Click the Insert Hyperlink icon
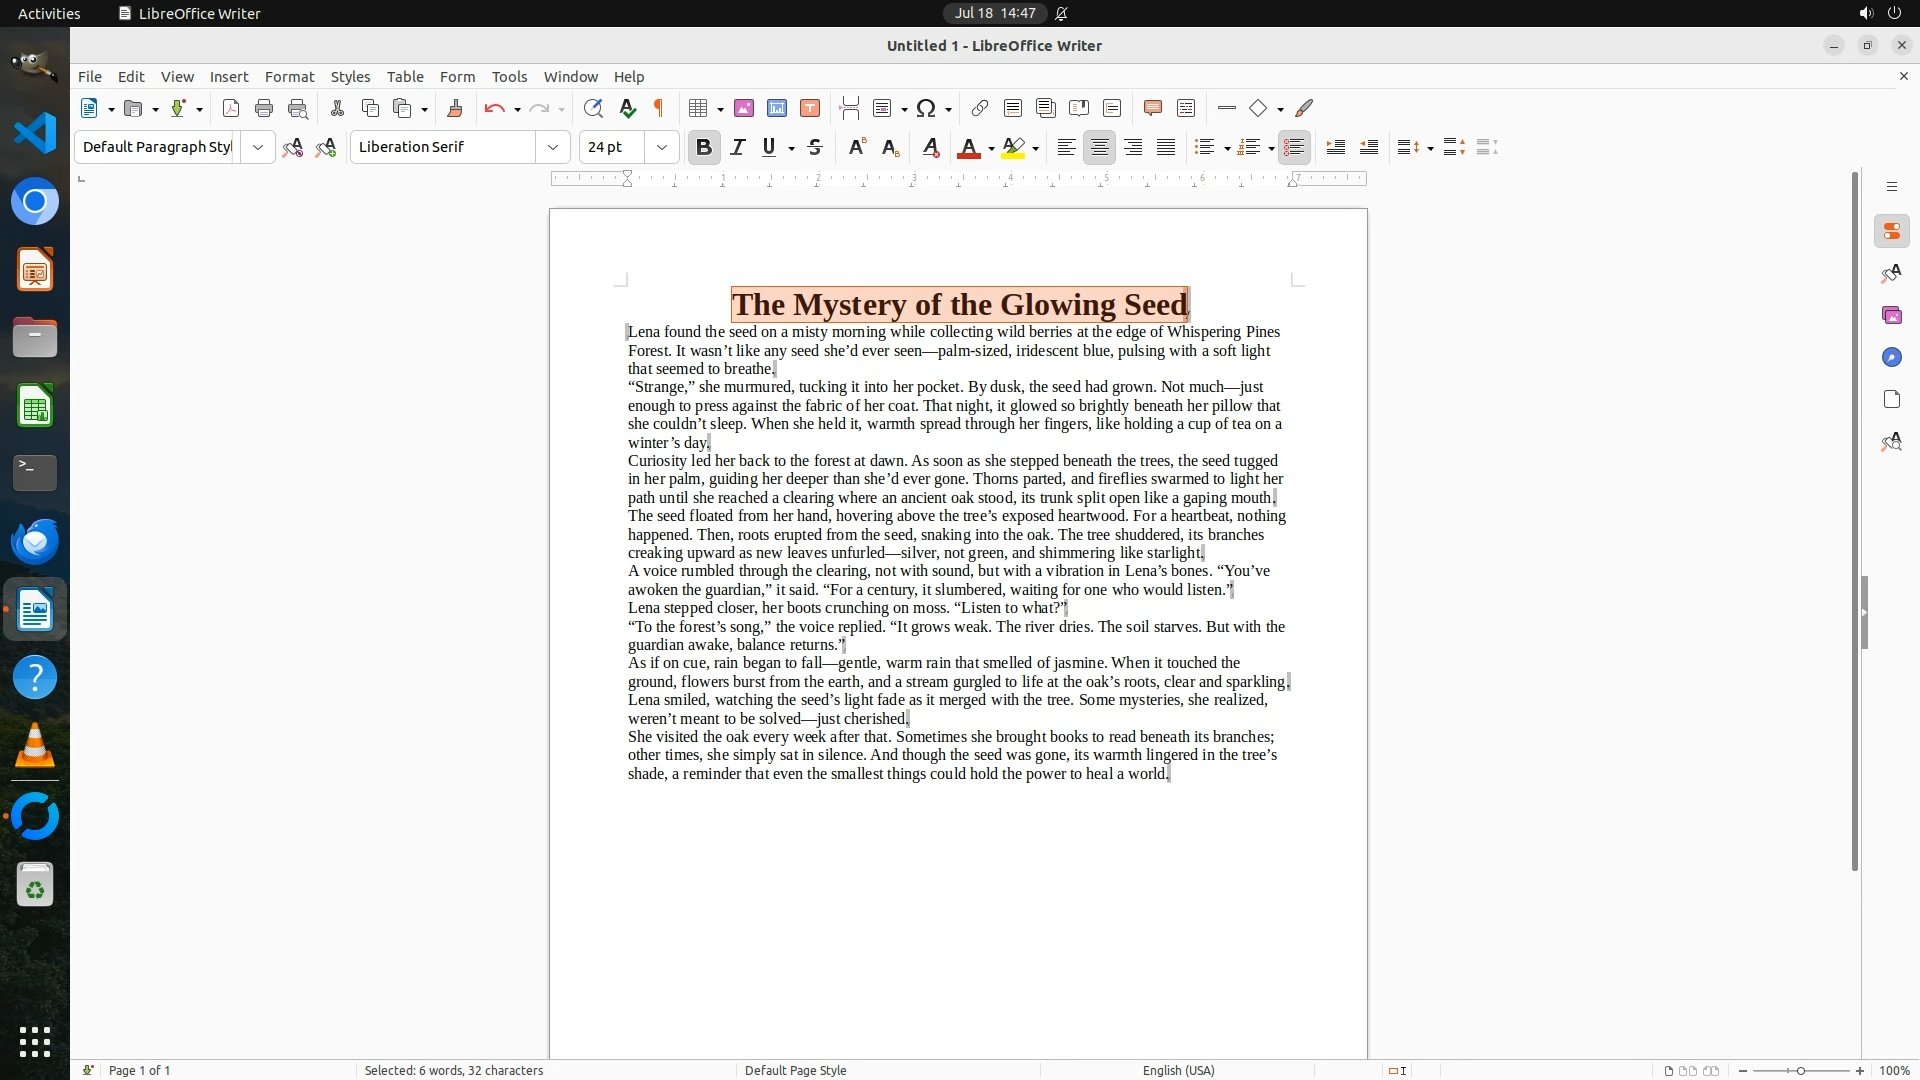This screenshot has height=1080, width=1920. [x=980, y=108]
